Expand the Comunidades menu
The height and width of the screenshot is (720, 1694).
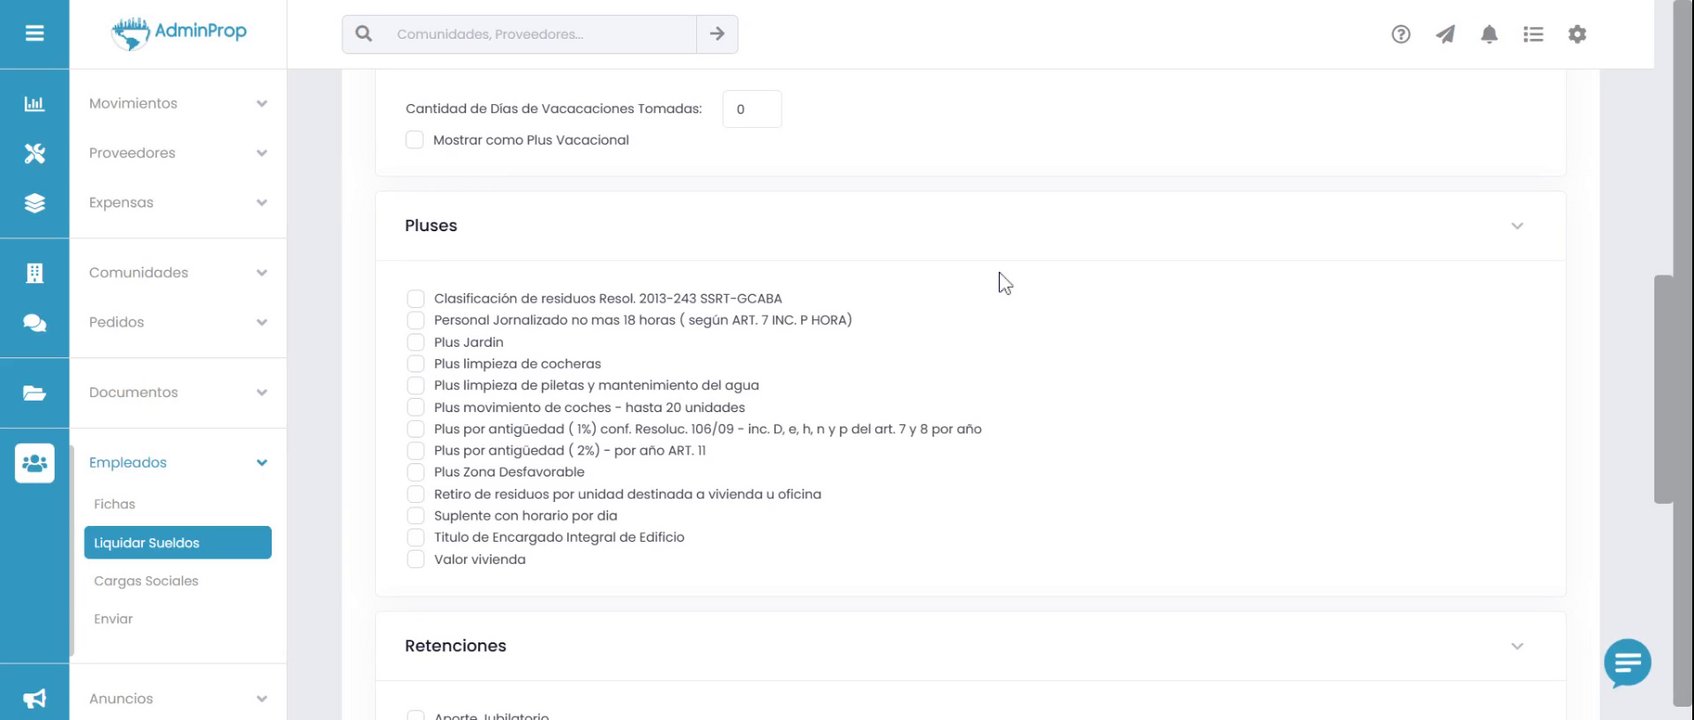pos(178,272)
